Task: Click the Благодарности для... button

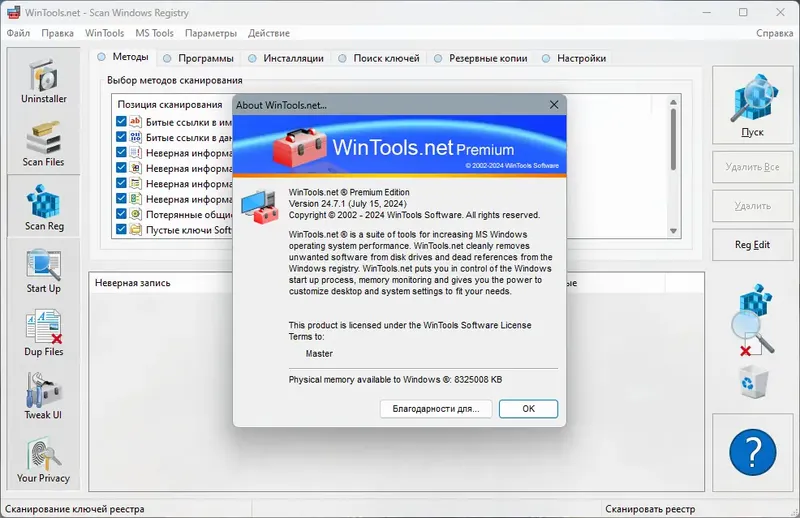Action: 436,409
